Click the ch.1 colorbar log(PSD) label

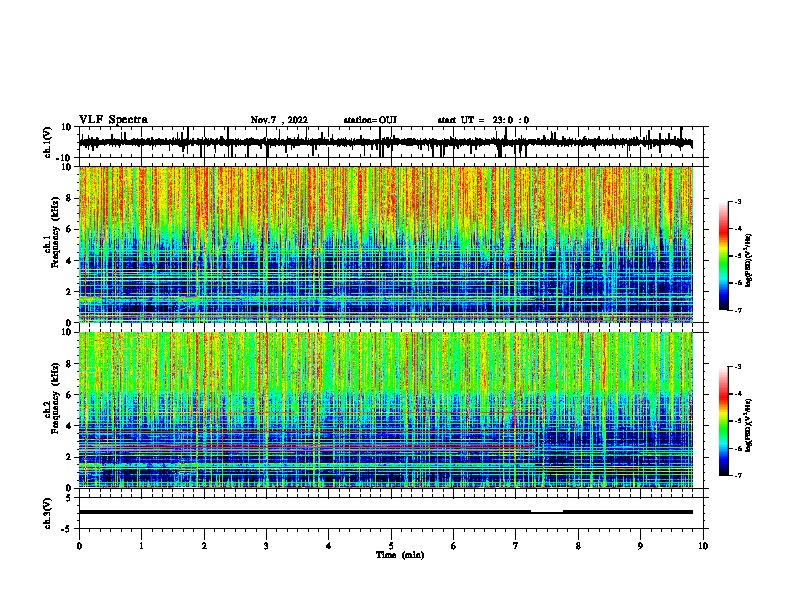click(x=748, y=260)
